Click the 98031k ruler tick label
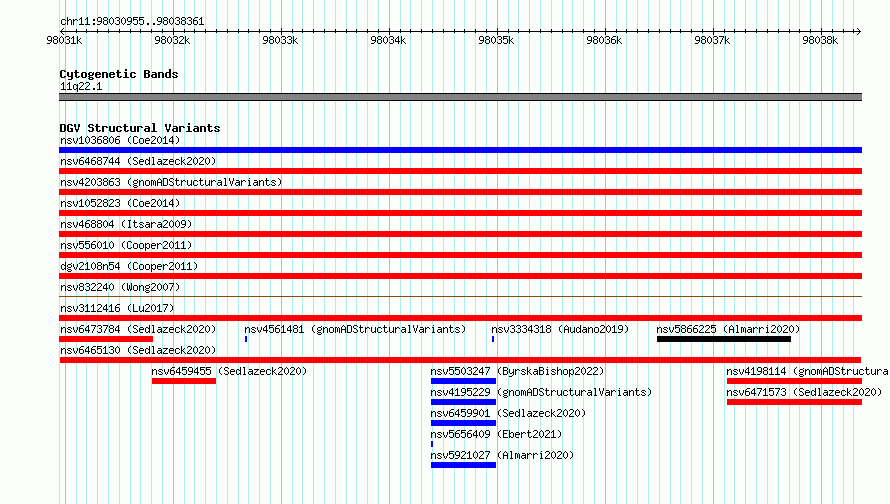Screen dimensions: 890x504 click(x=64, y=40)
